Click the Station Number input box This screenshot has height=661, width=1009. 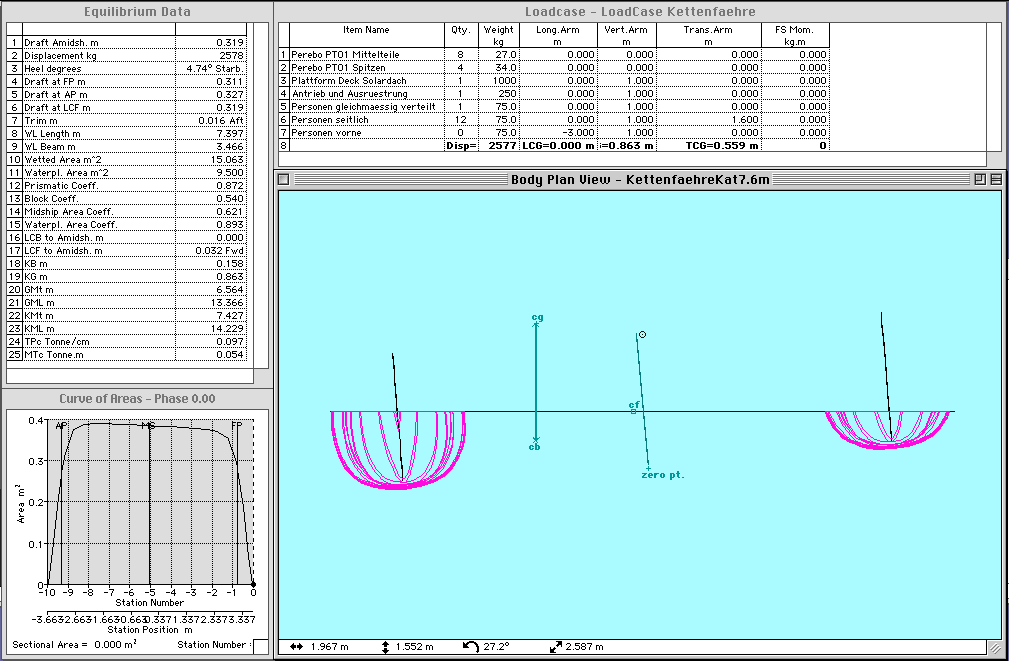260,645
